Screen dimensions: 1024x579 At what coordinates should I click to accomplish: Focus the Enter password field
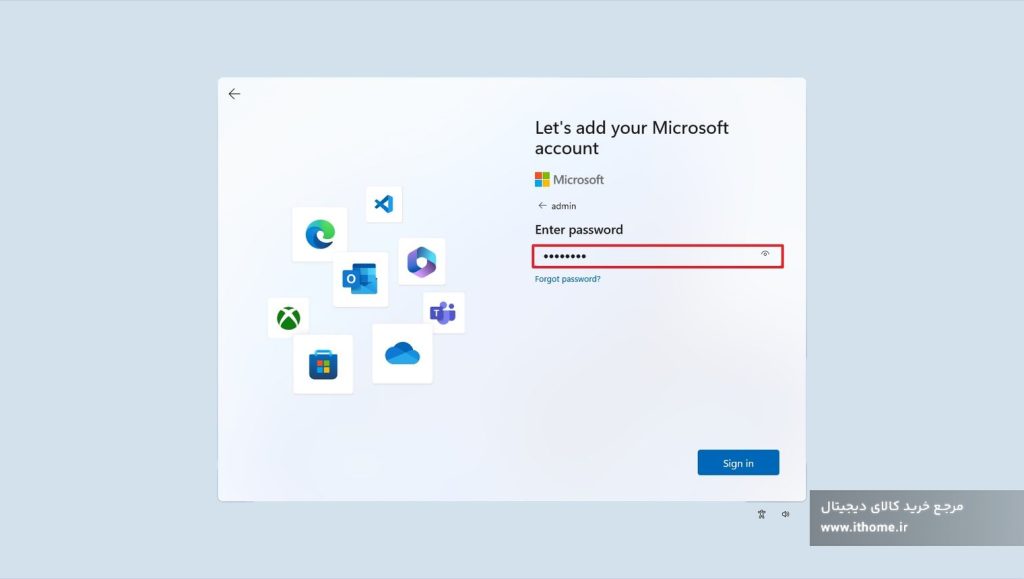pos(658,256)
